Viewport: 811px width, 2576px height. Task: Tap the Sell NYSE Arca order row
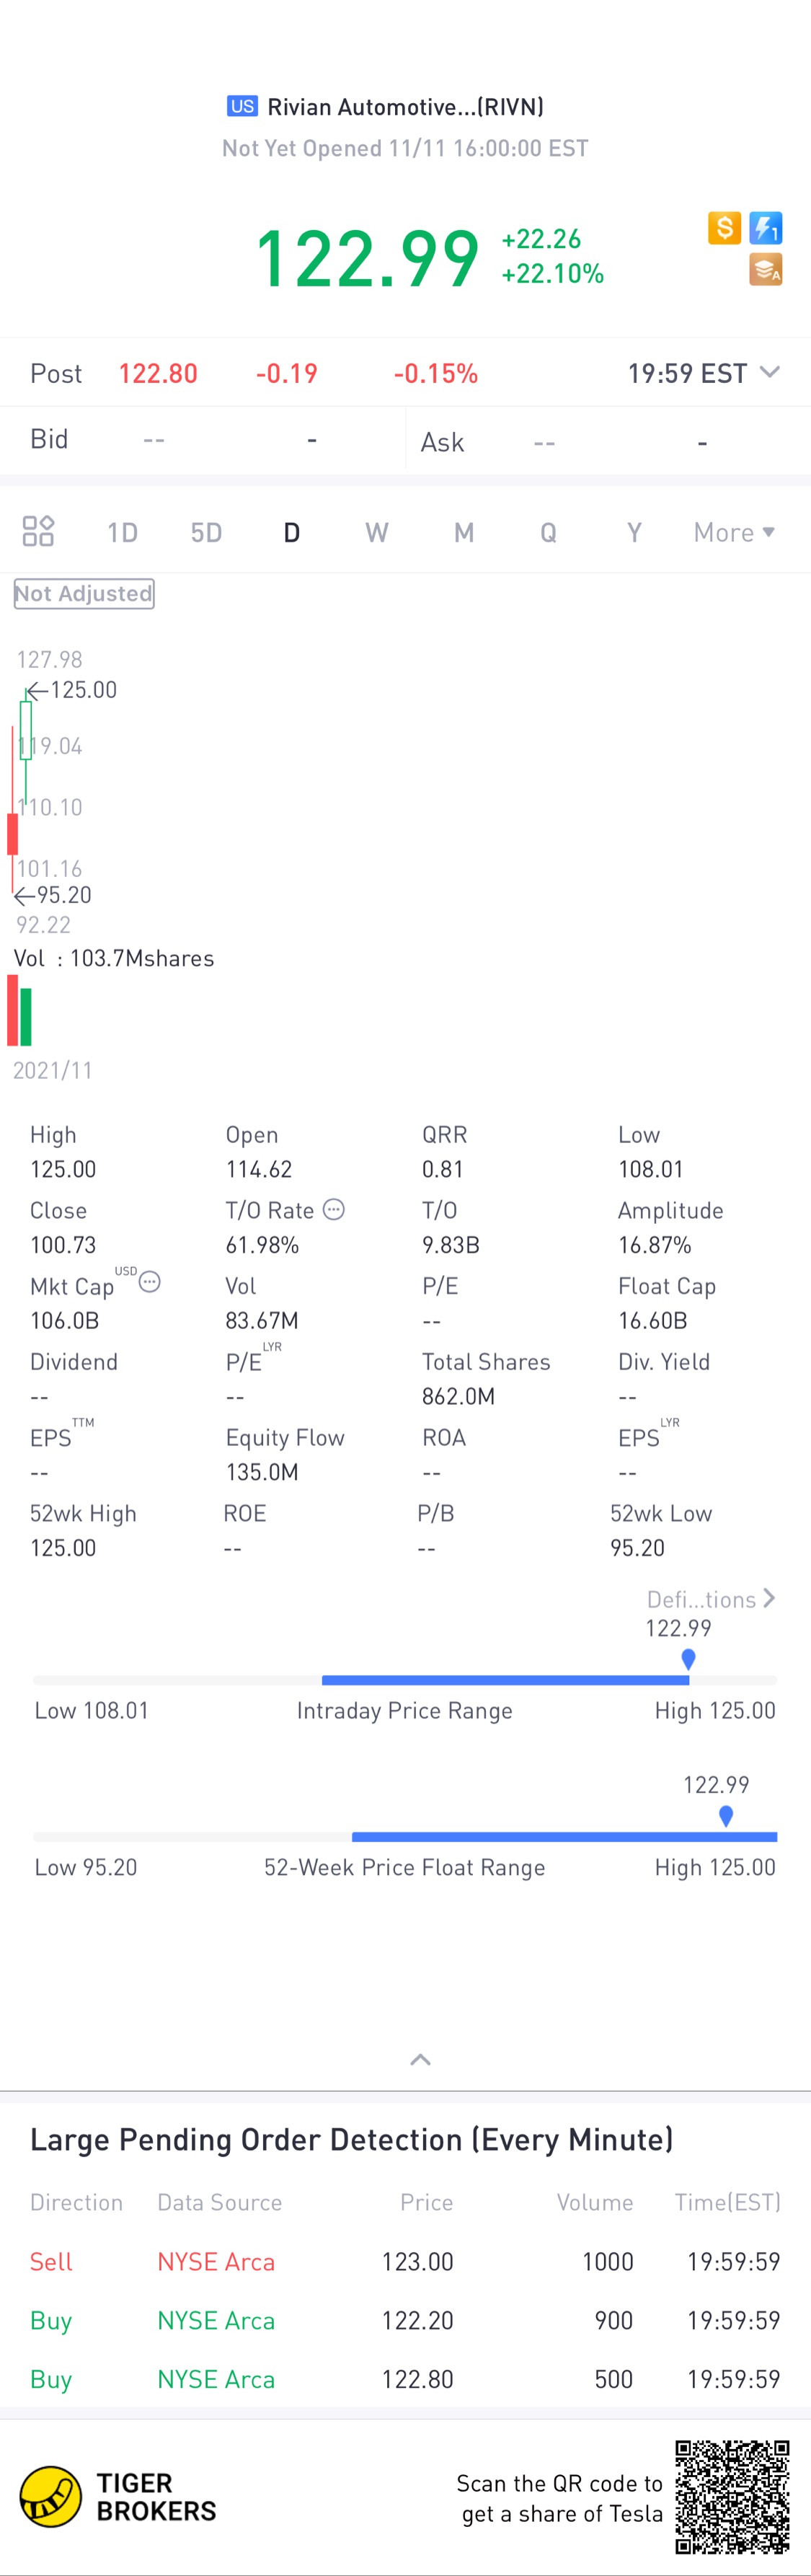(405, 2262)
